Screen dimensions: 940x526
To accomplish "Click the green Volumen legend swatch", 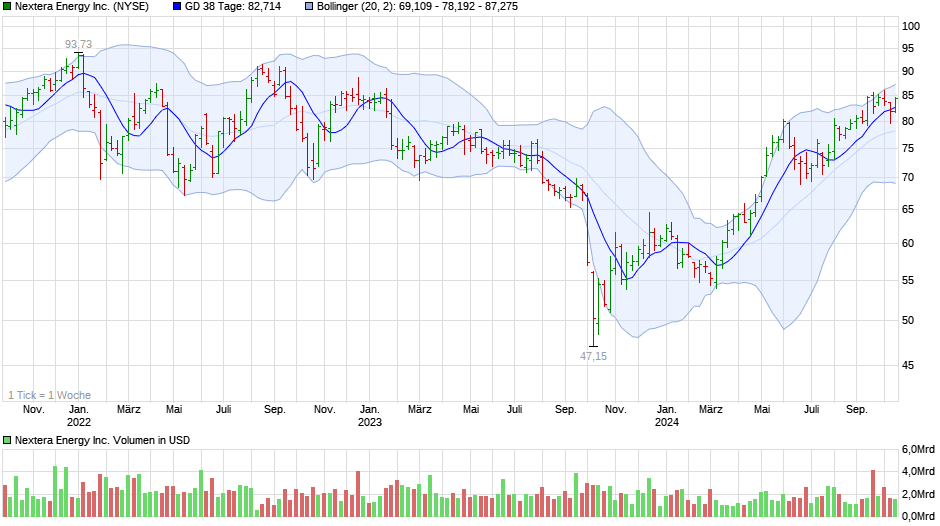I will [x=8, y=440].
